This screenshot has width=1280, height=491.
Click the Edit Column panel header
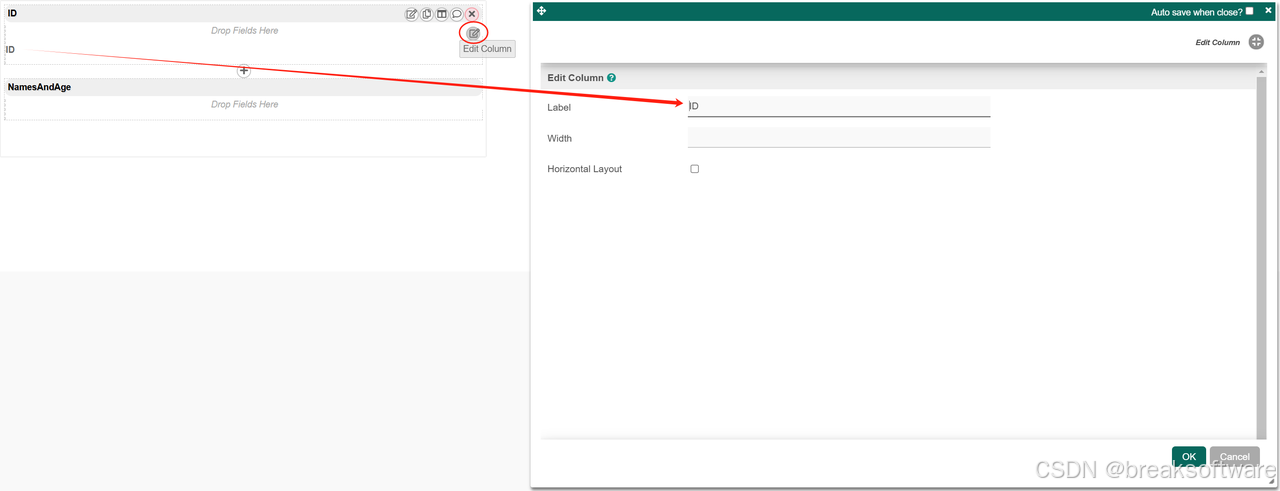[897, 77]
